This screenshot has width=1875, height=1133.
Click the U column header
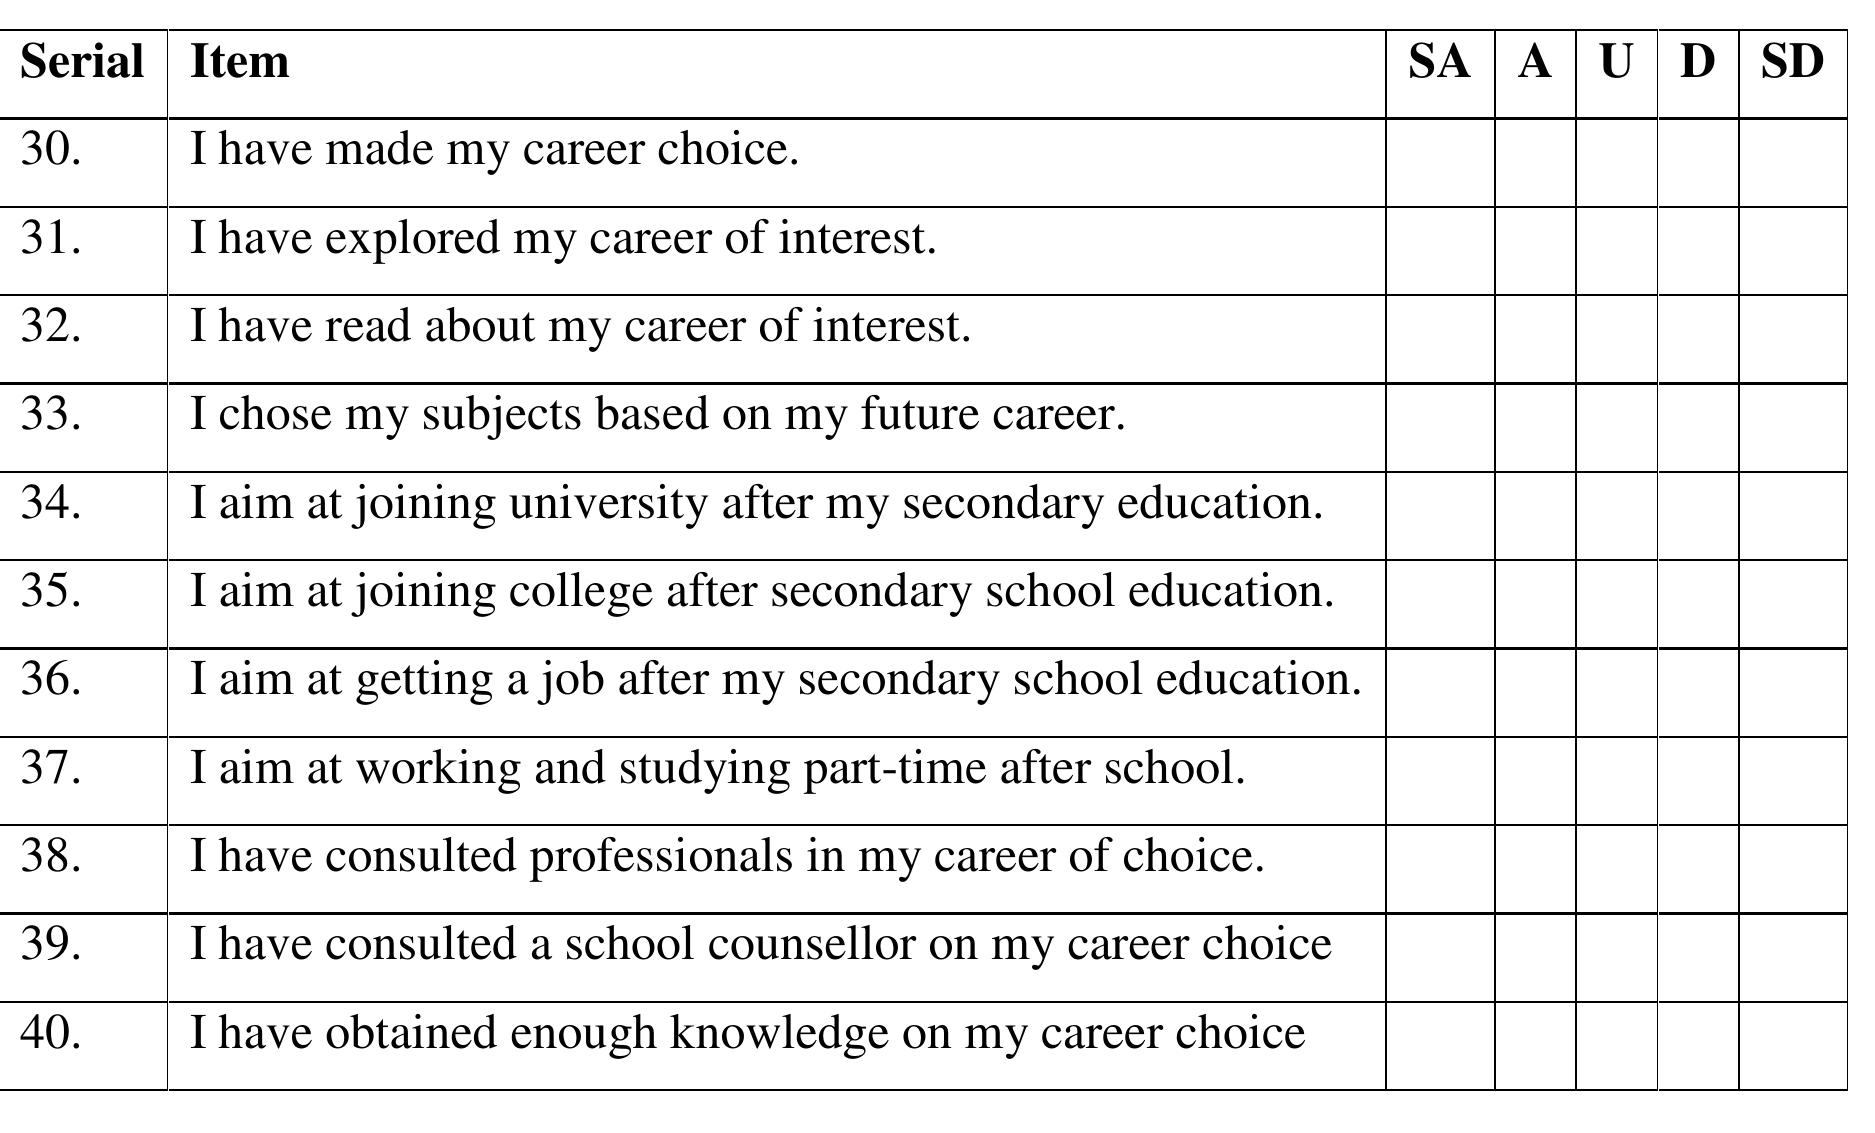[1616, 62]
